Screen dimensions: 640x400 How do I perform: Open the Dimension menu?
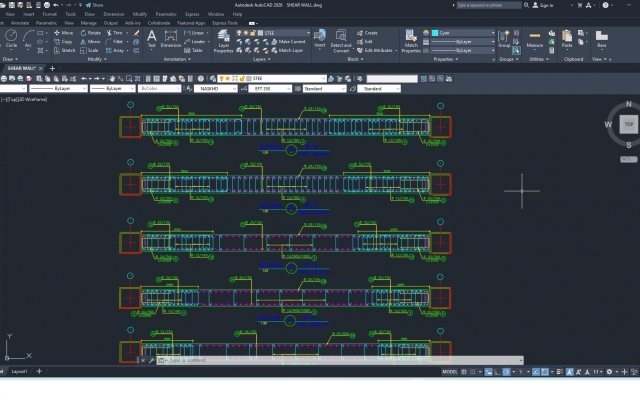click(x=114, y=15)
